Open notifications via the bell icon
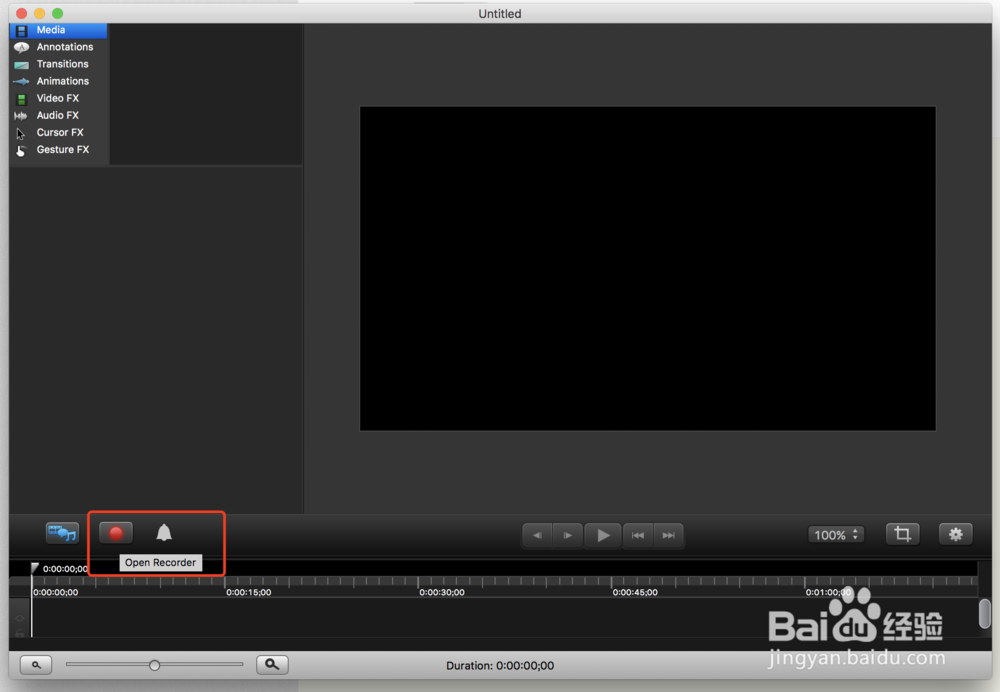 (164, 533)
